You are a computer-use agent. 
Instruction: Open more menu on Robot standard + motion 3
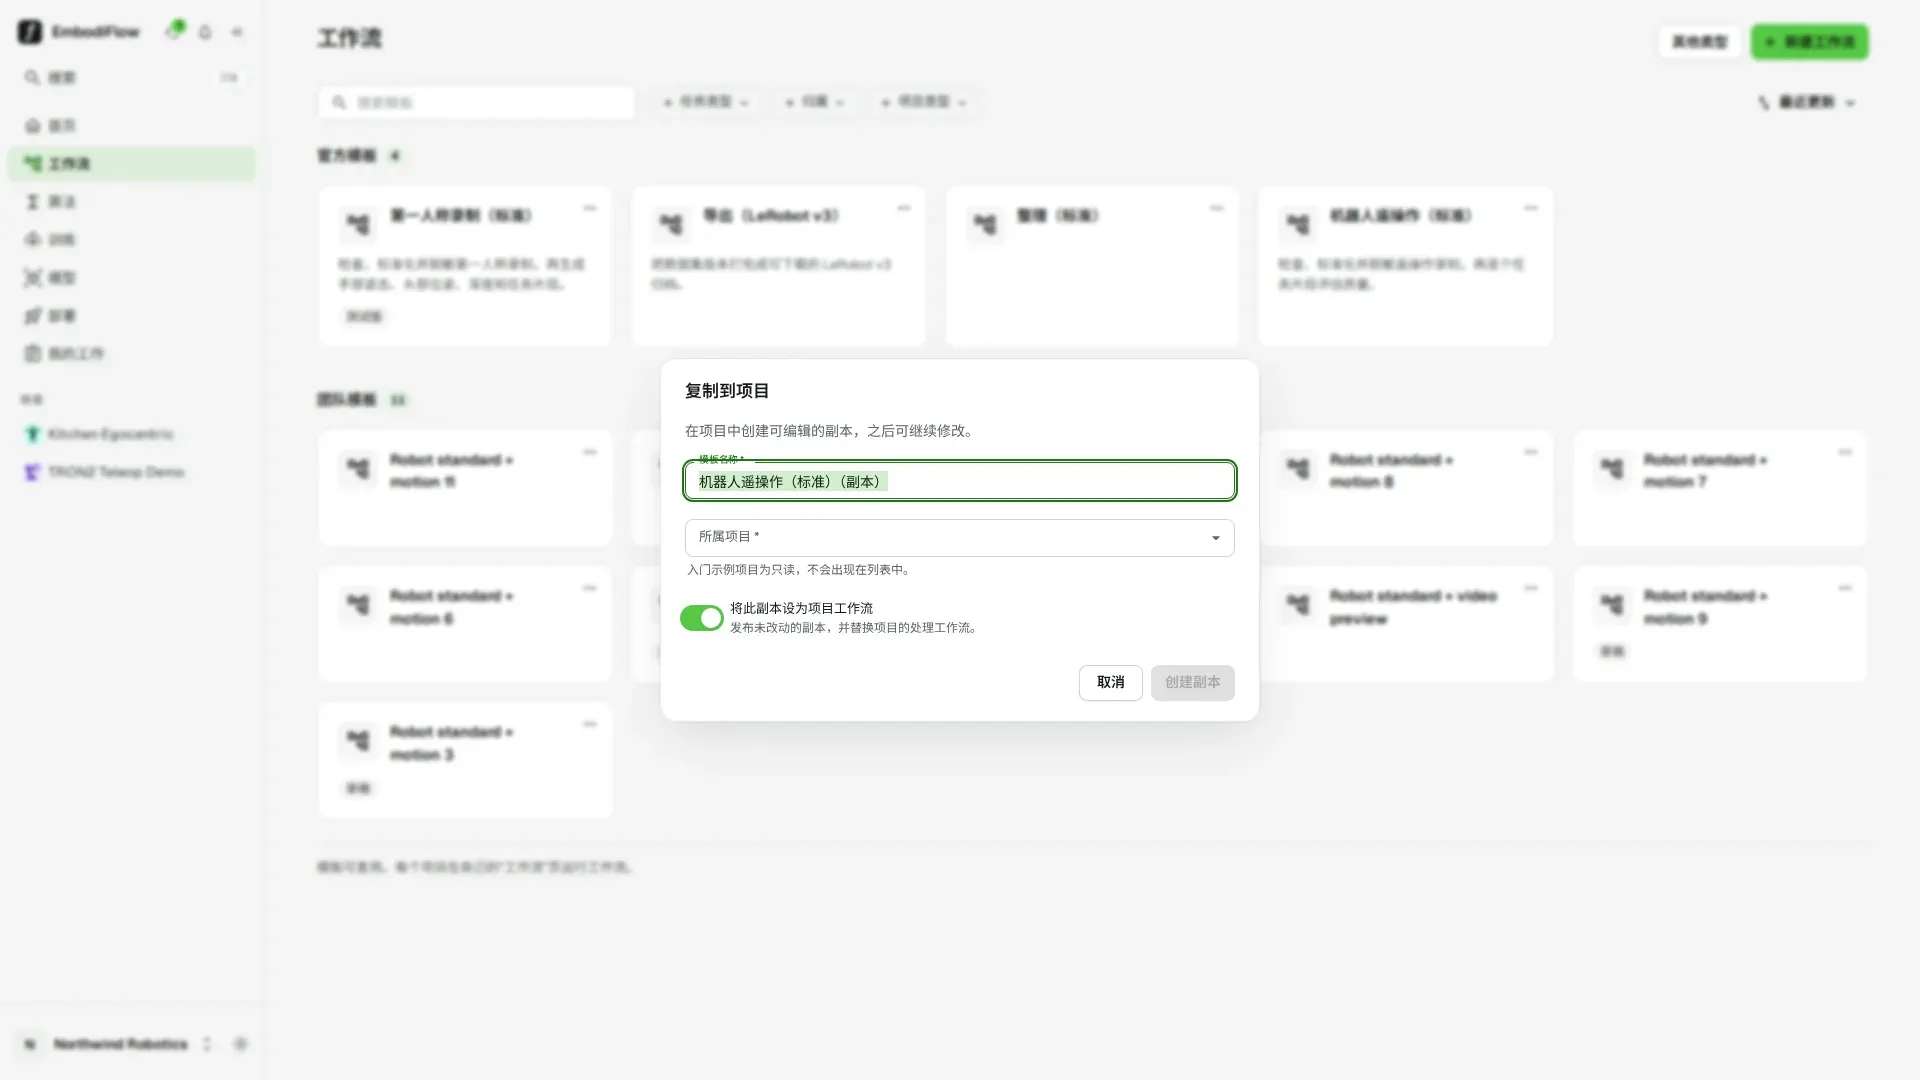(x=590, y=725)
